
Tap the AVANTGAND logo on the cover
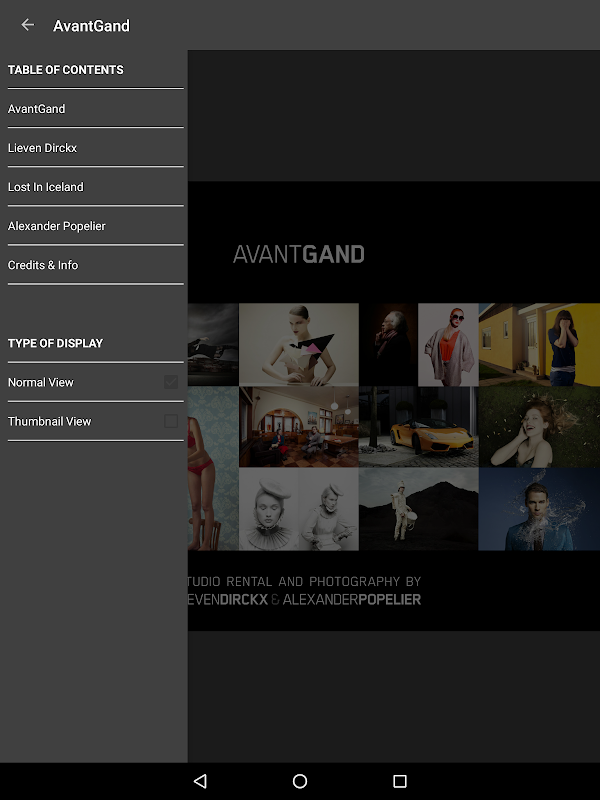coord(298,254)
